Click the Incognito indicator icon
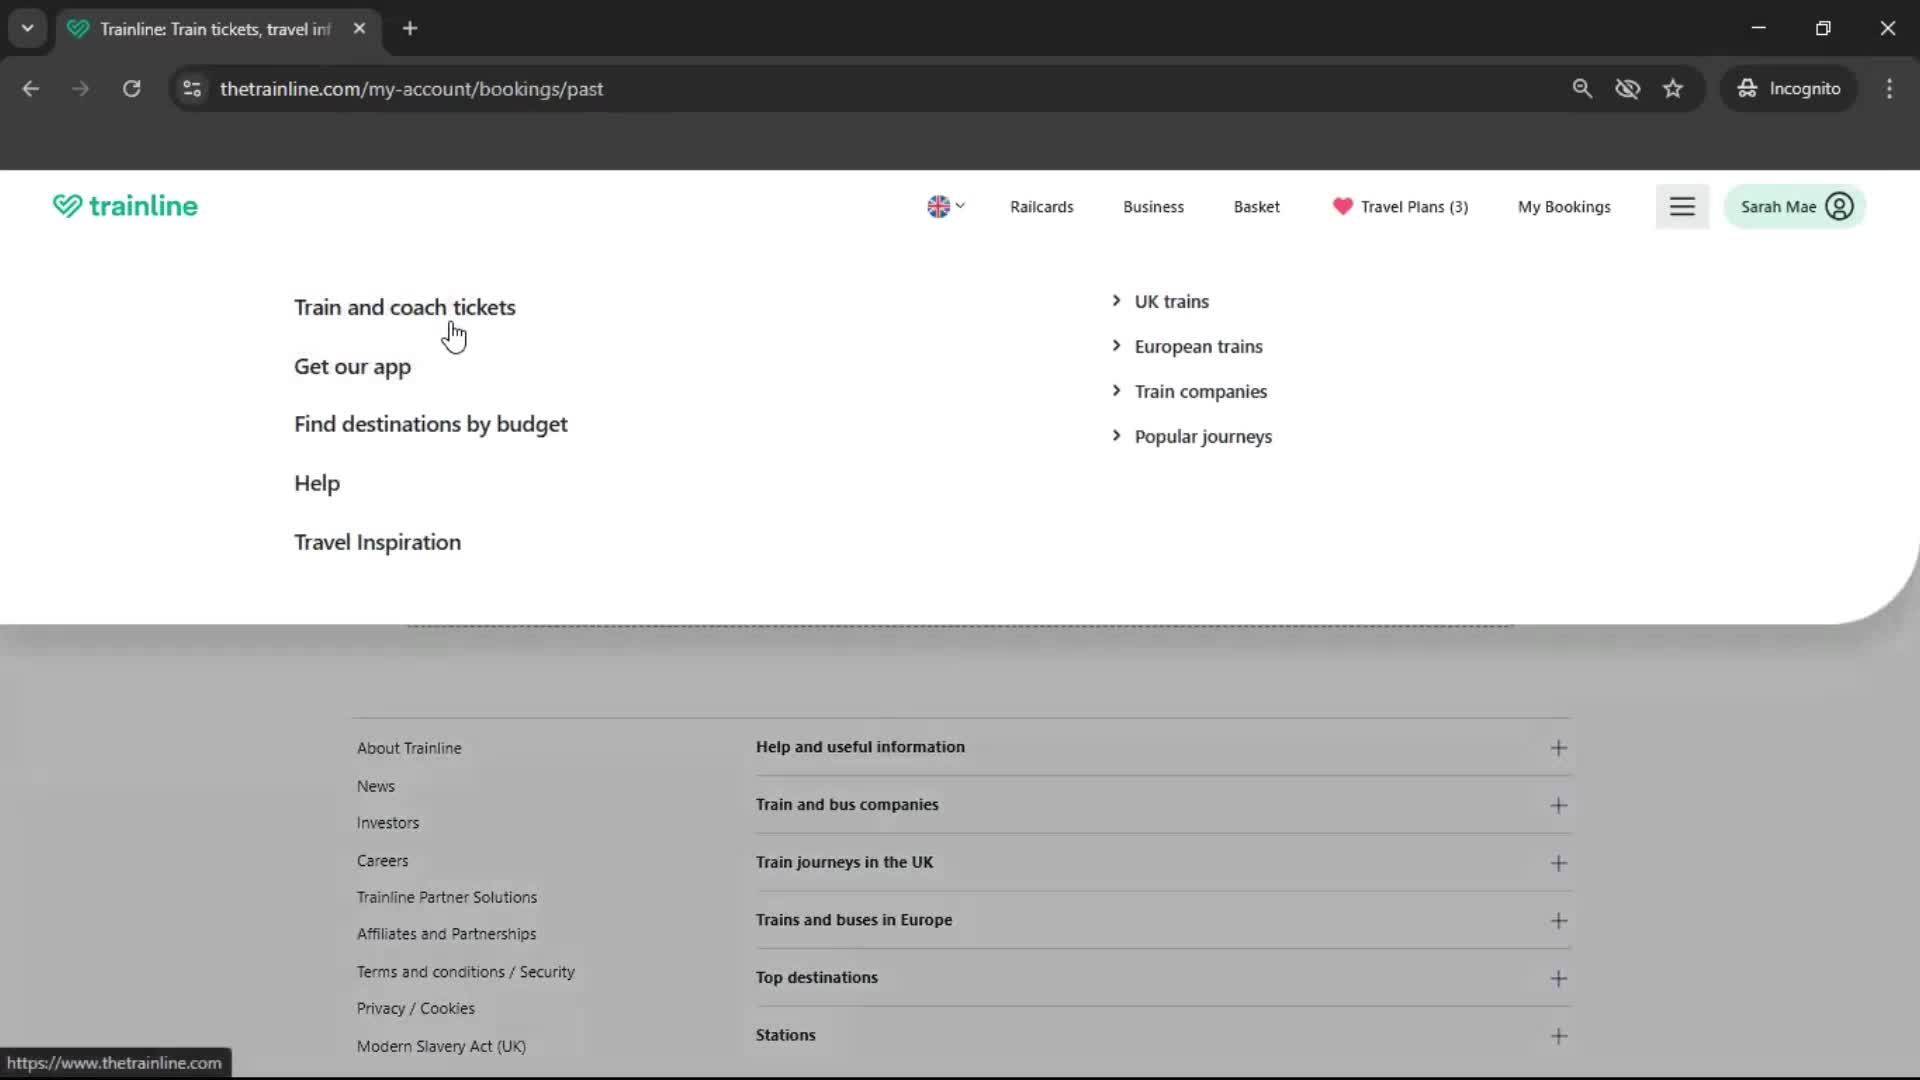The height and width of the screenshot is (1080, 1920). pos(1746,88)
